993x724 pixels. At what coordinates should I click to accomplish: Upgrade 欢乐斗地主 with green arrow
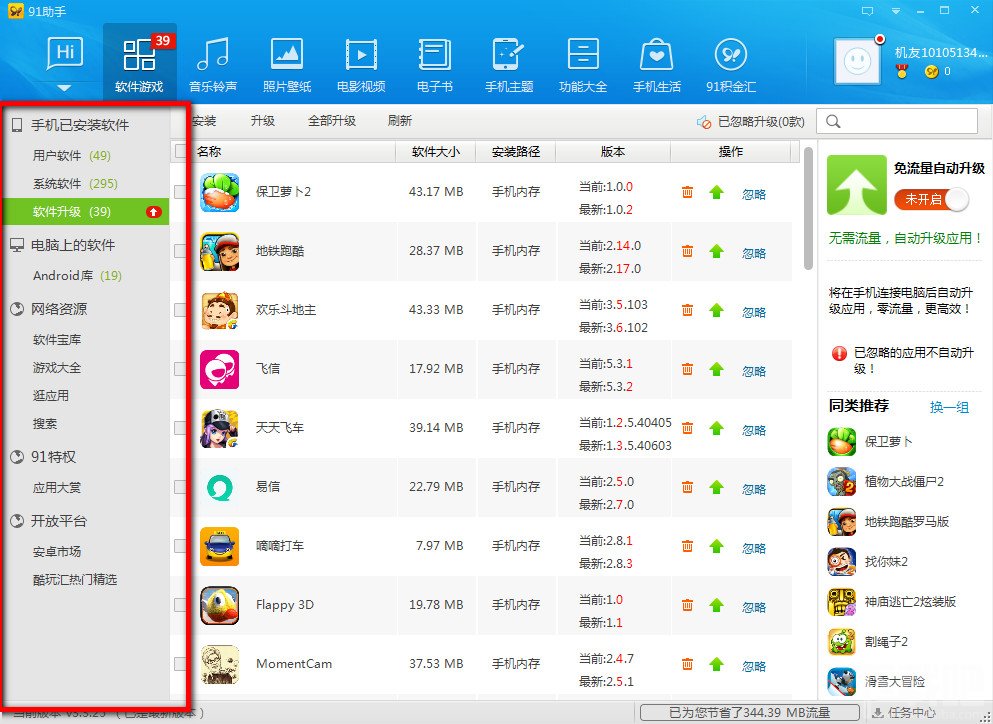716,310
